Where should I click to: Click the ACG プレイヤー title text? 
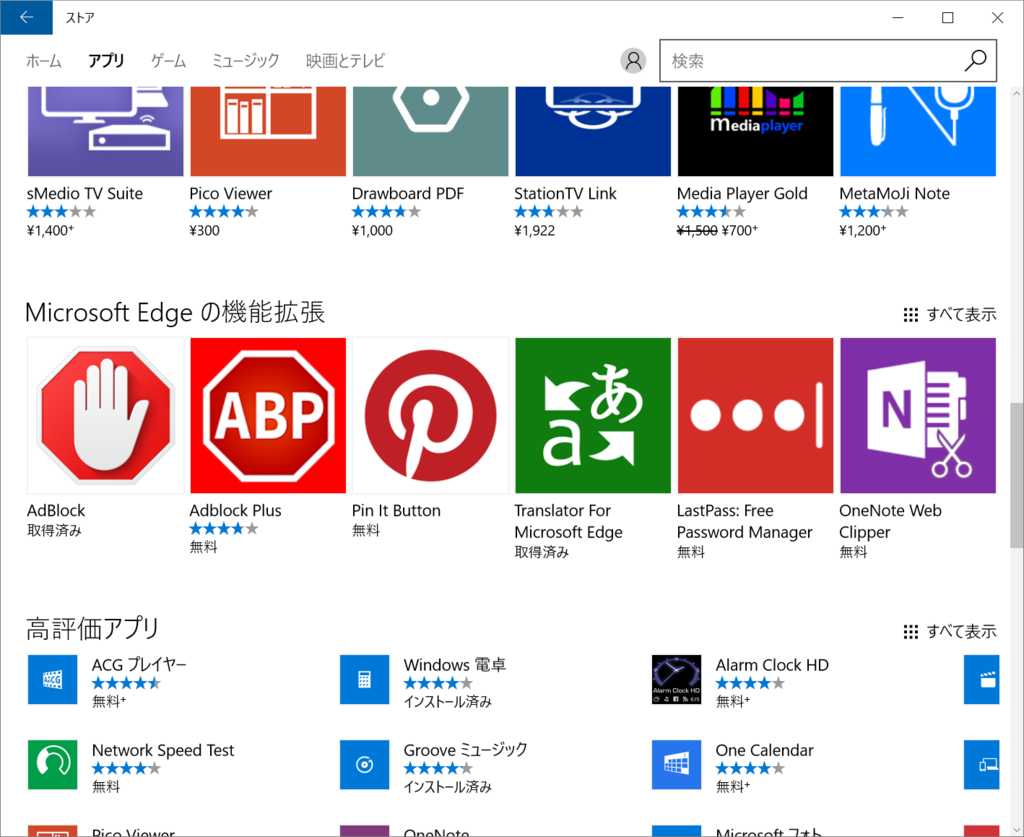click(138, 665)
